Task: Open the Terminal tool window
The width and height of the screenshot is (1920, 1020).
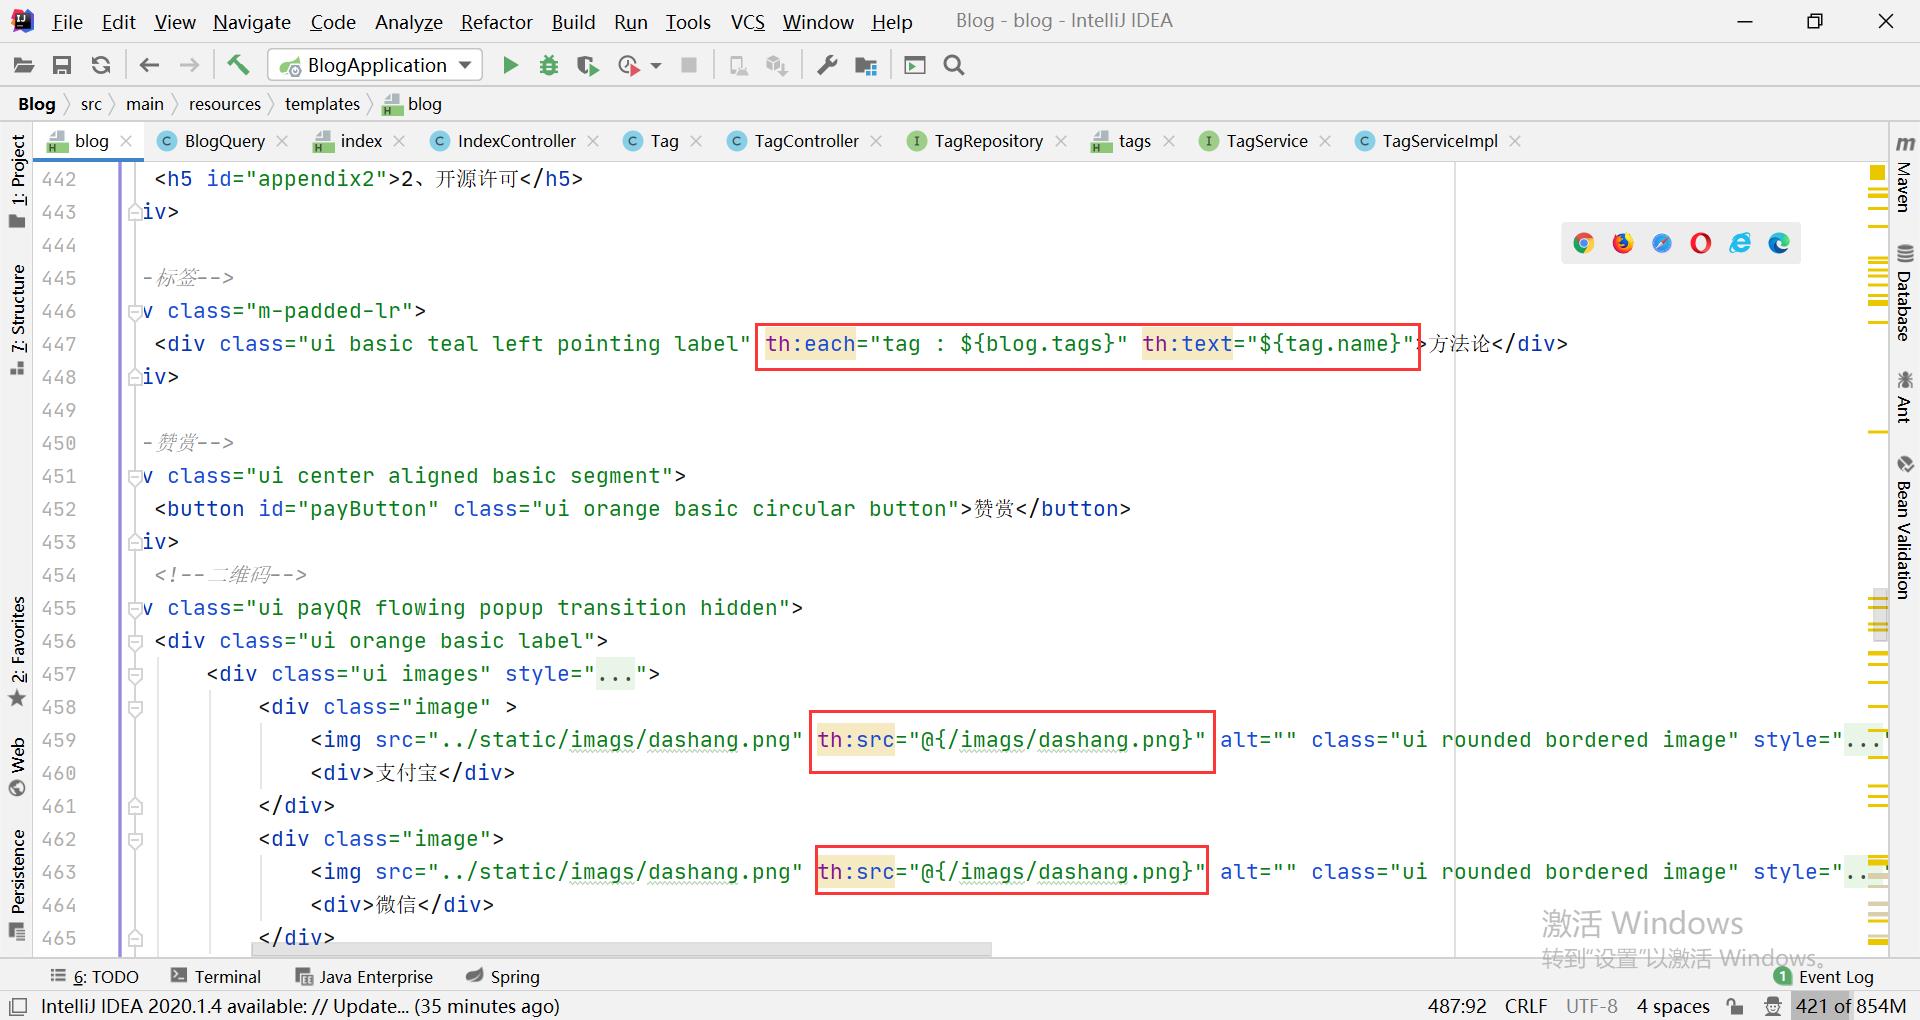Action: point(216,977)
